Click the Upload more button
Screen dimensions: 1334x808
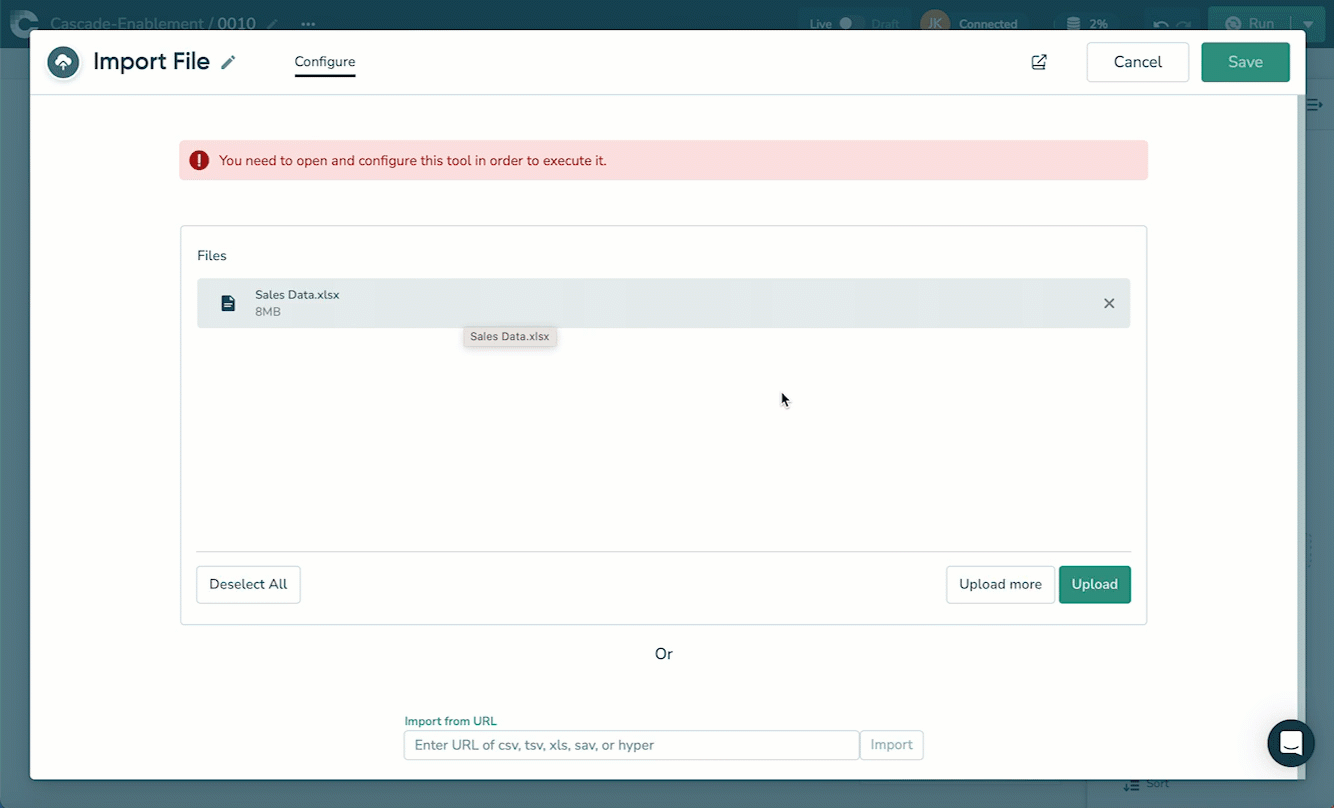point(1000,584)
